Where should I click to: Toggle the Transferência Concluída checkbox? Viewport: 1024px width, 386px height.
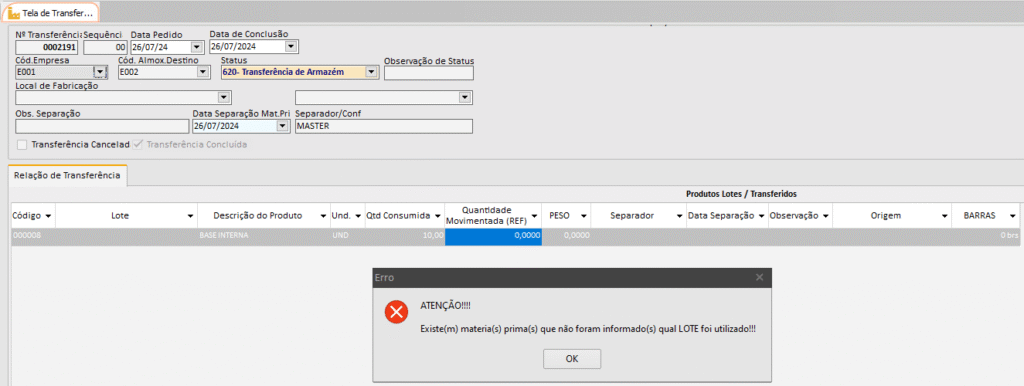point(138,144)
